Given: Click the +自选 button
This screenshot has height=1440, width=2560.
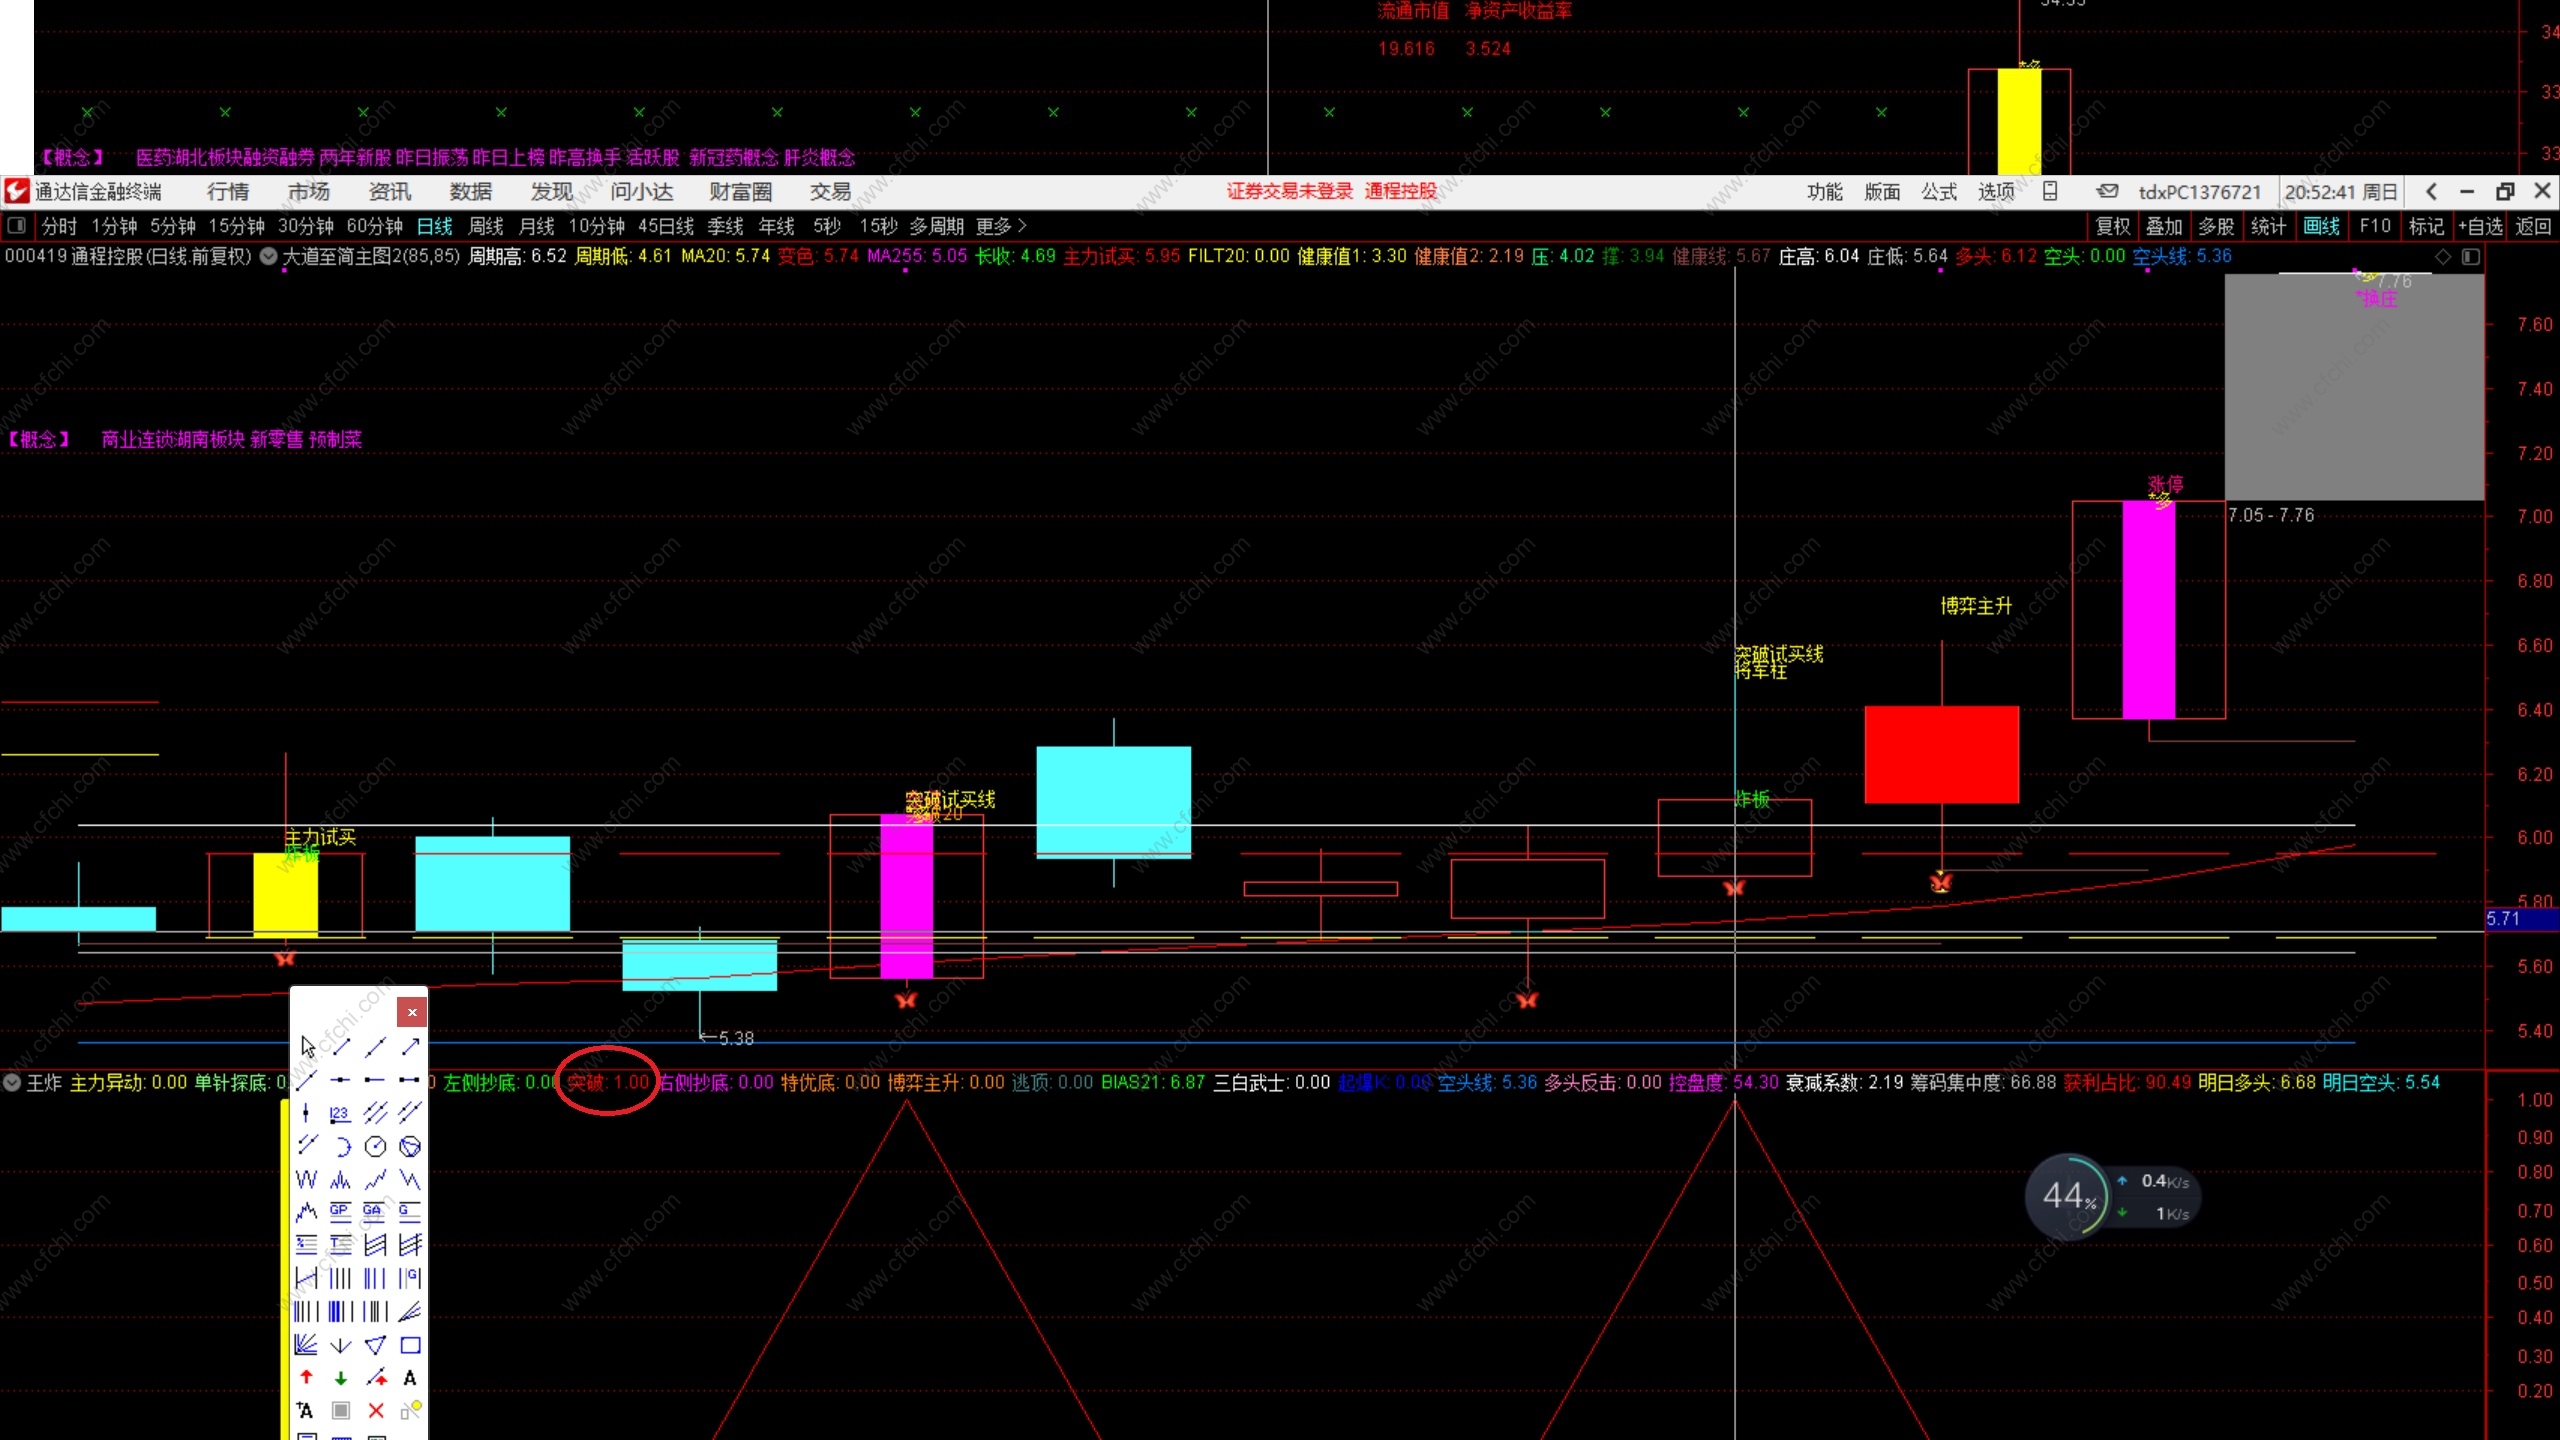Looking at the screenshot, I should 2480,226.
